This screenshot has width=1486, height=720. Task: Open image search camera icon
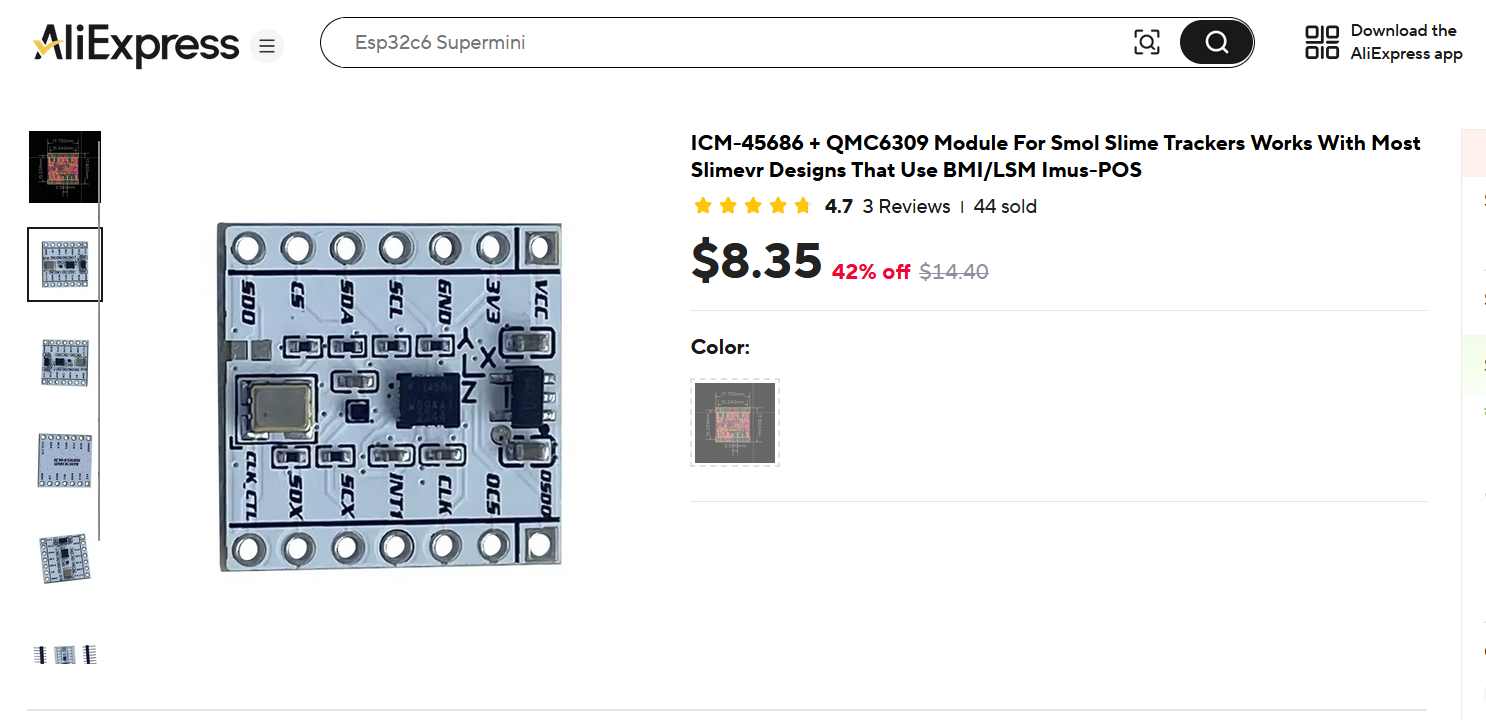coord(1147,42)
